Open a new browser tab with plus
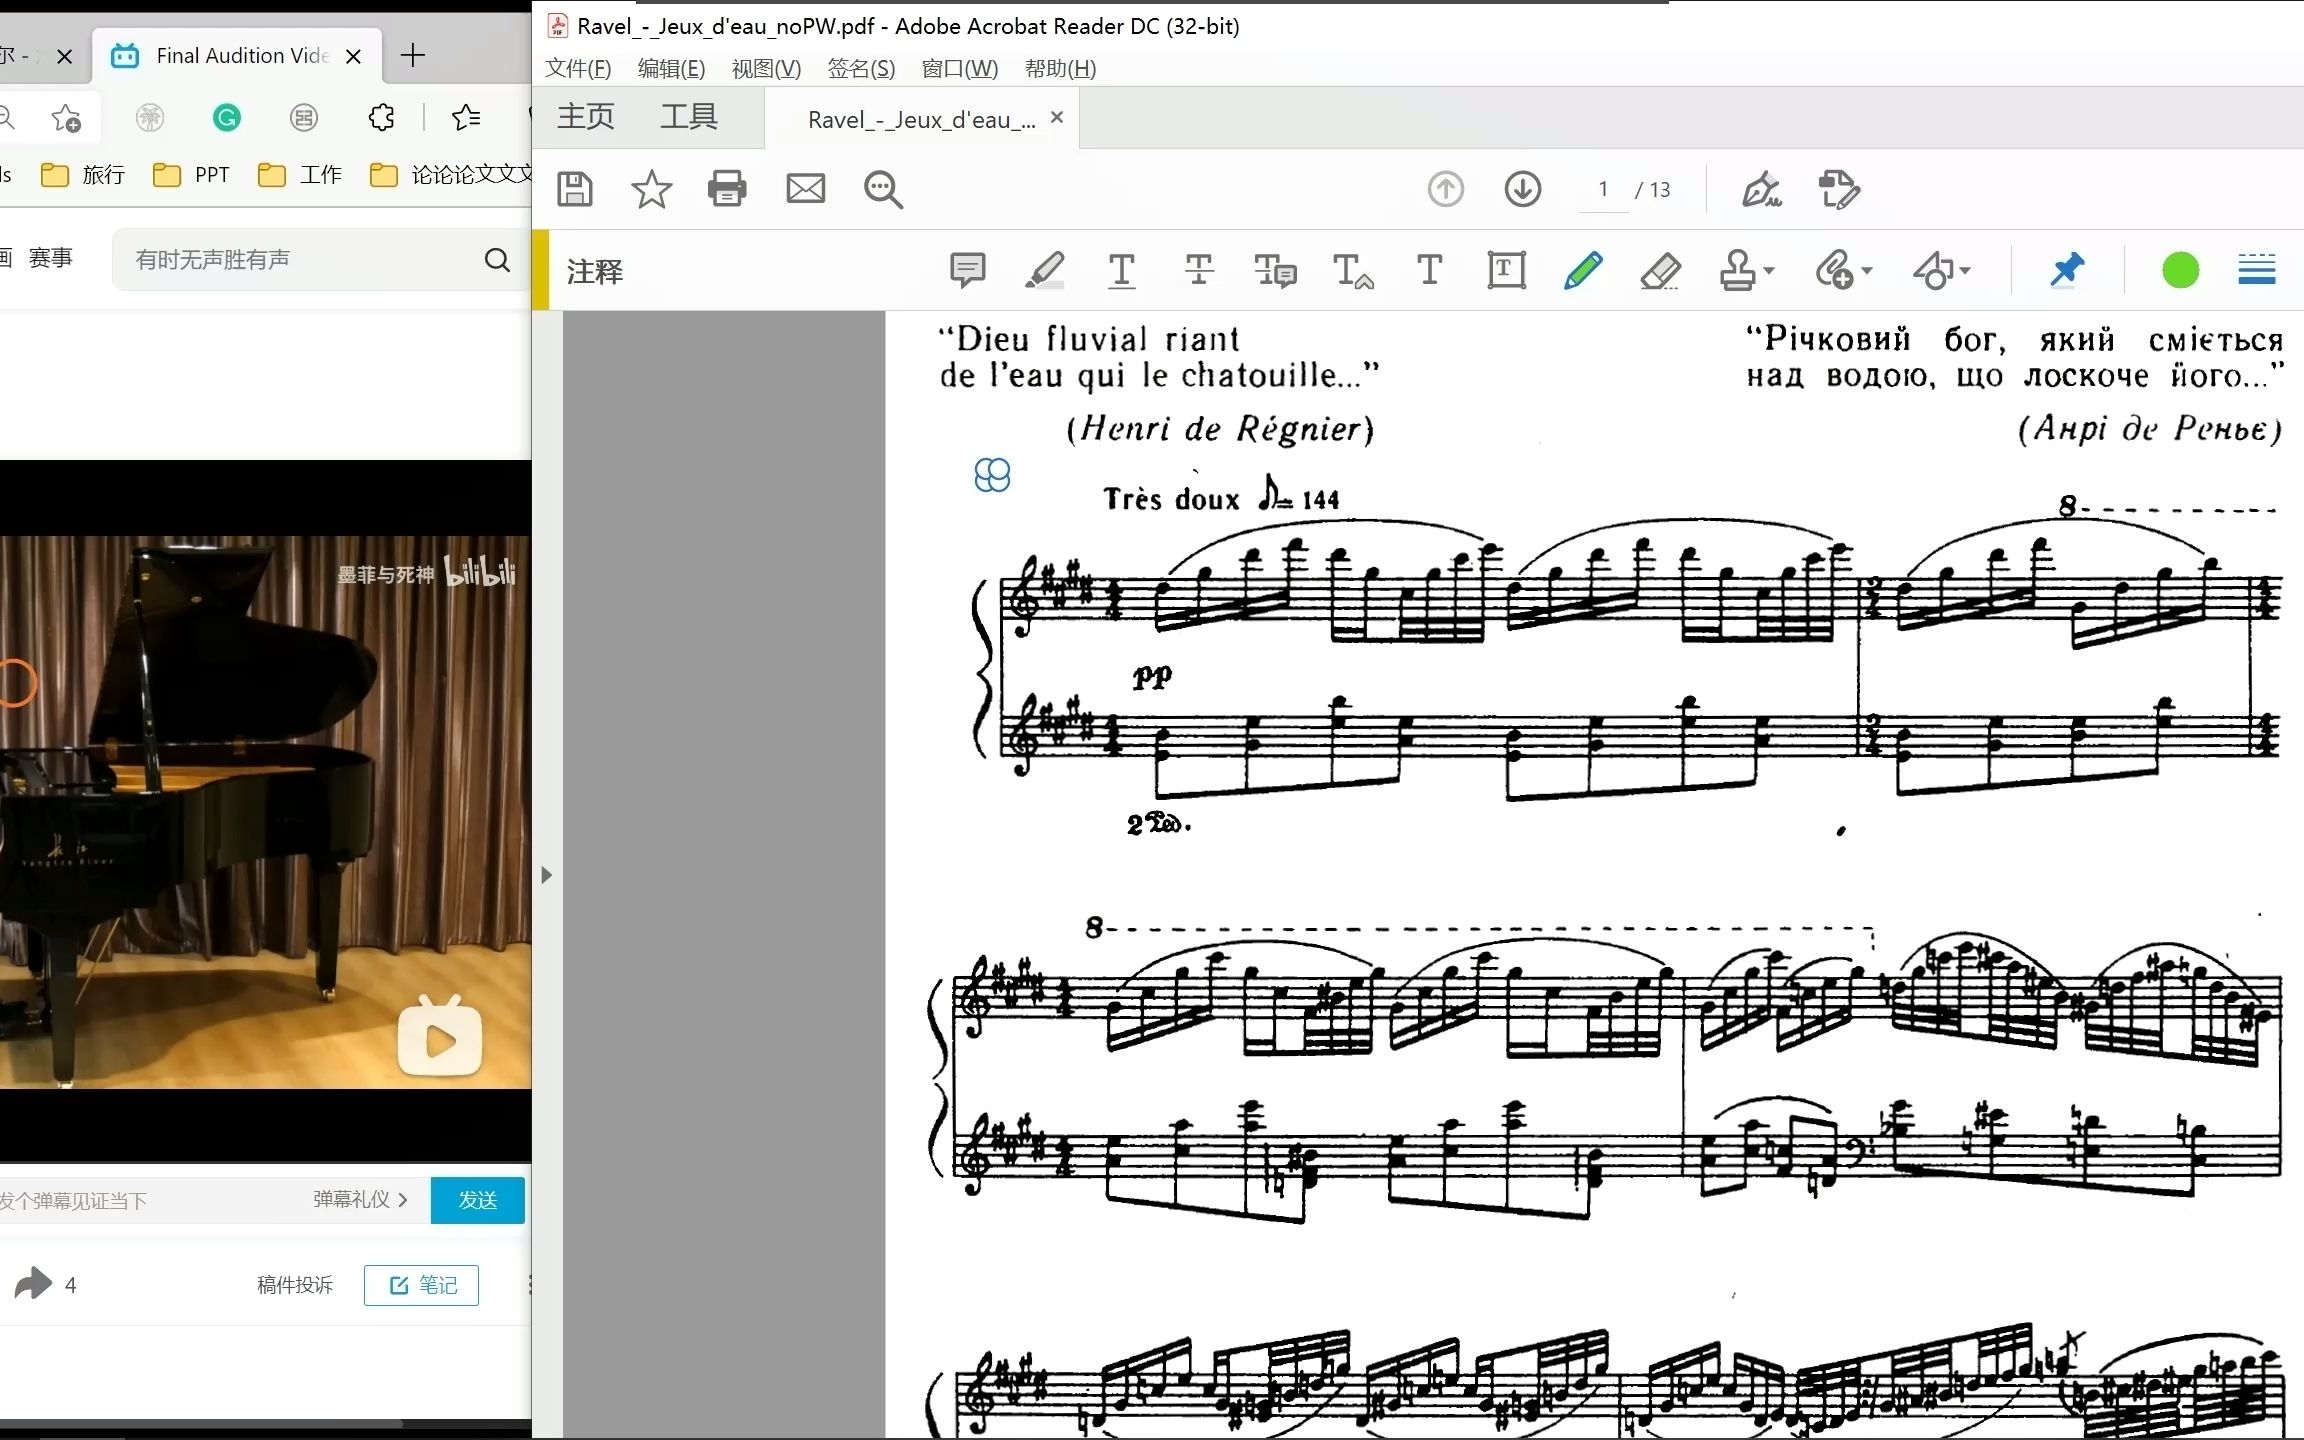Viewport: 2304px width, 1440px height. pyautogui.click(x=412, y=55)
